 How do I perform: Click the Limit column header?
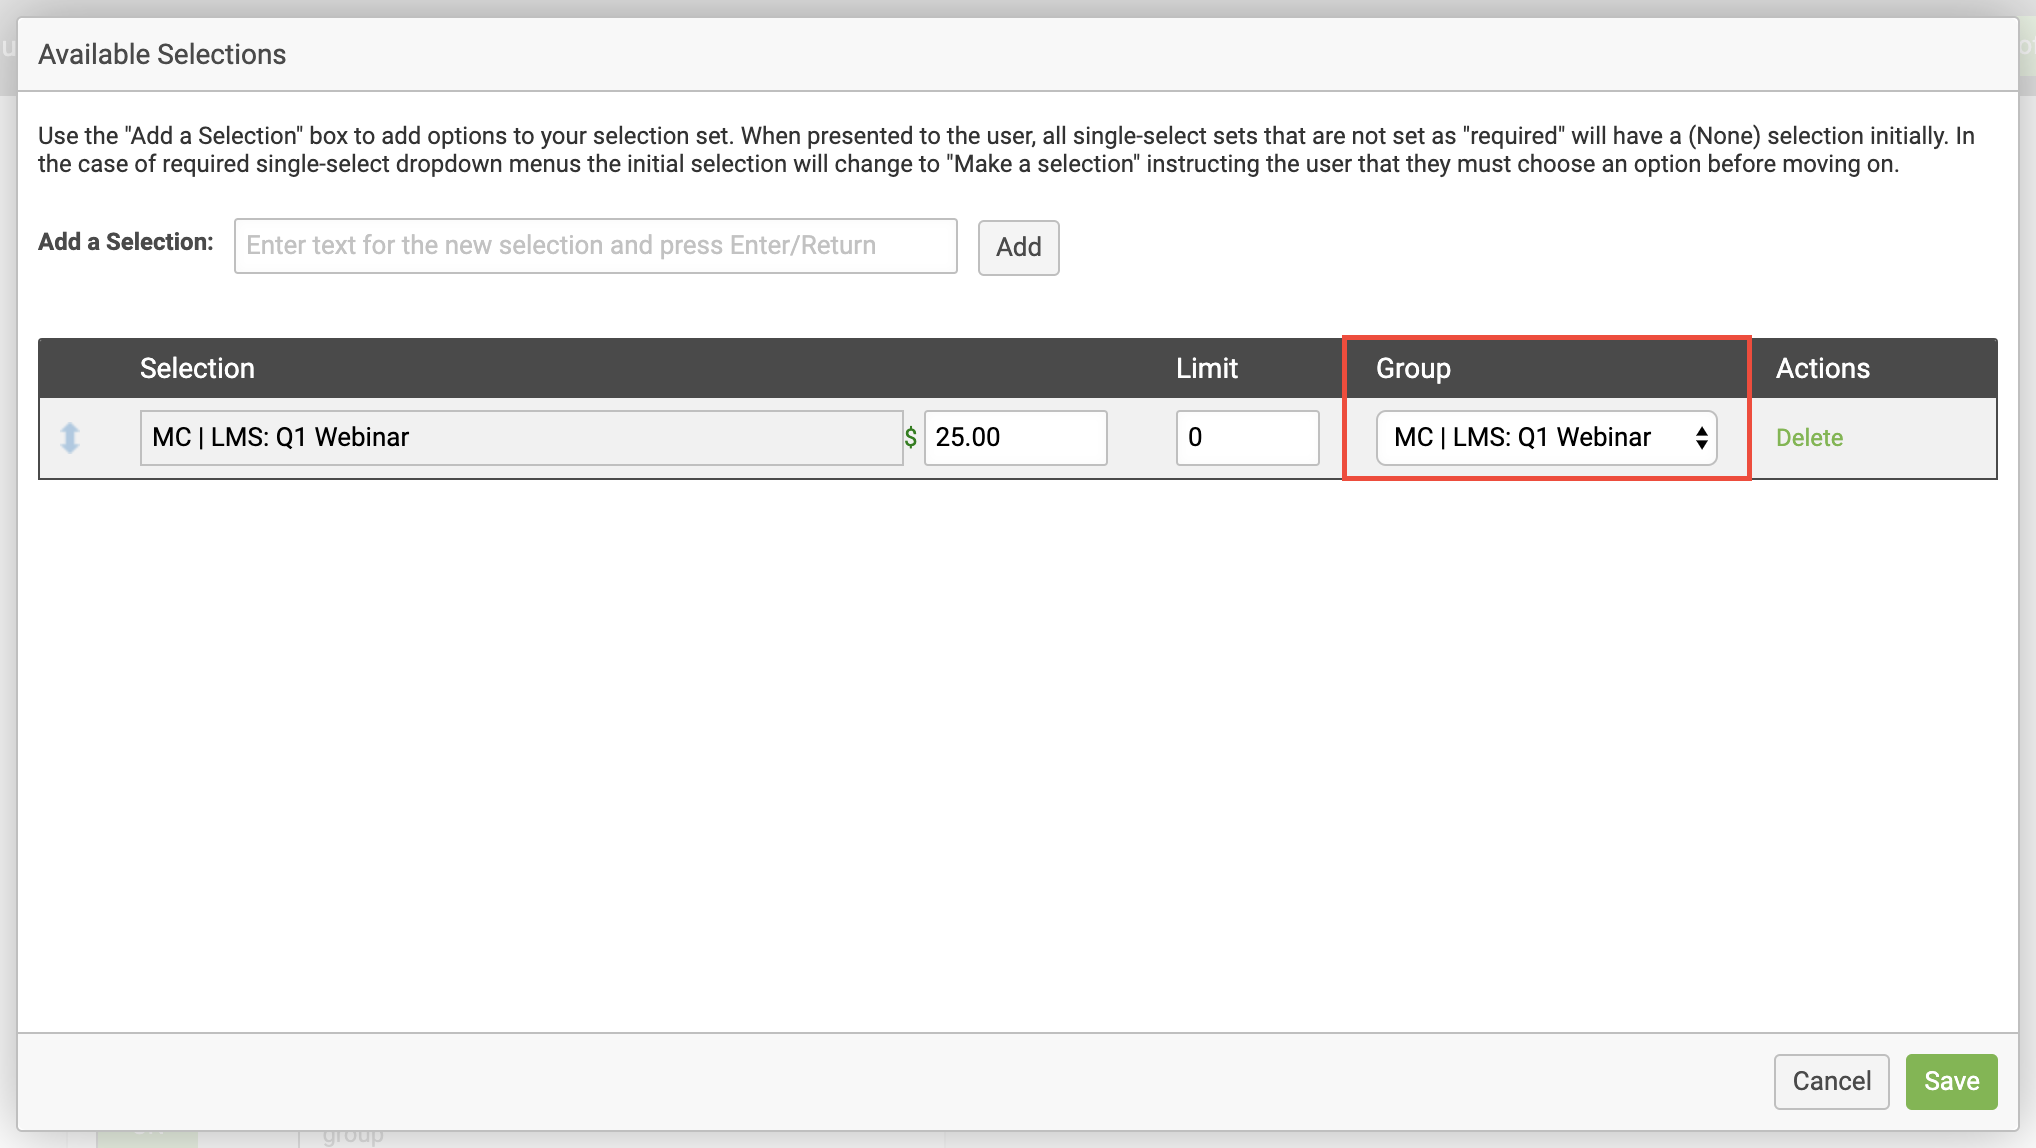[x=1206, y=368]
